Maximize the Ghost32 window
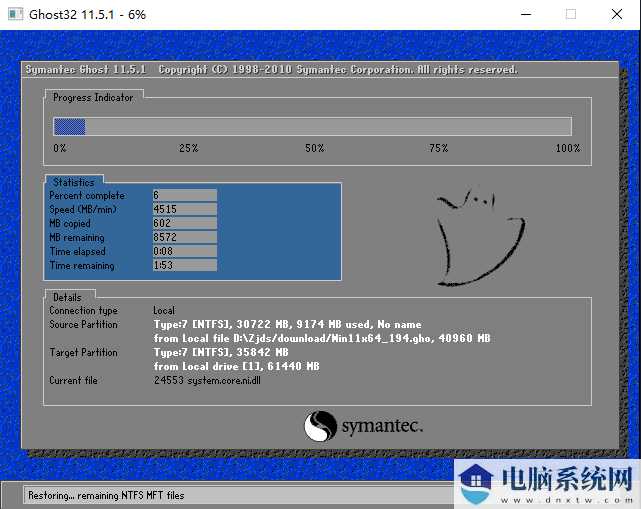Viewport: 641px width, 509px height. (x=571, y=14)
